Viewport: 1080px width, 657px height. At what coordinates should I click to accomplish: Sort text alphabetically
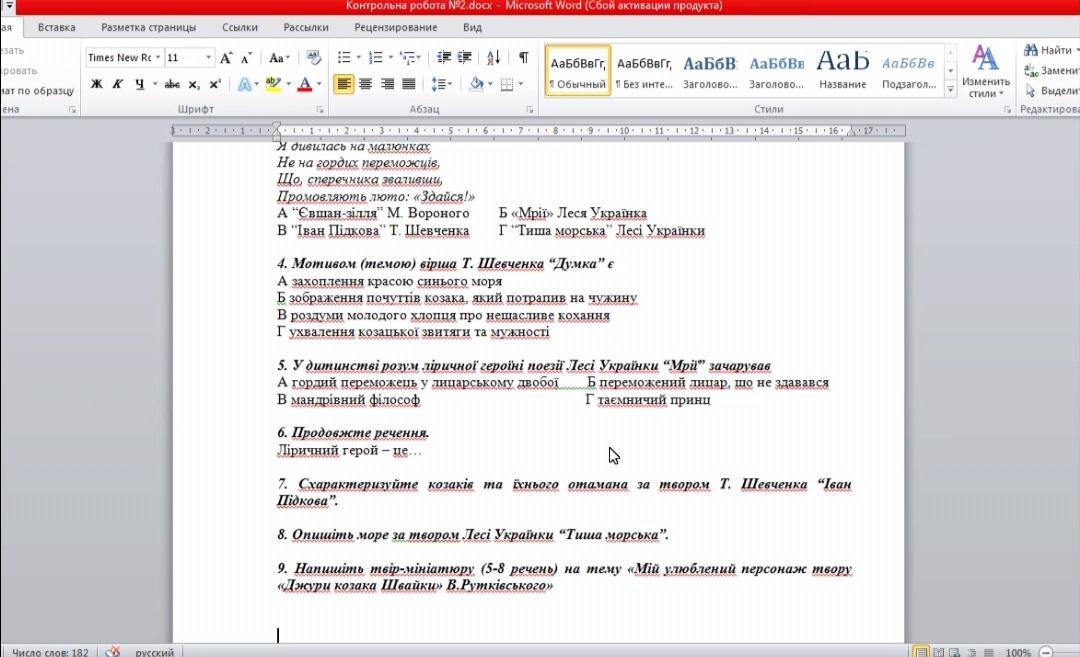(x=493, y=57)
